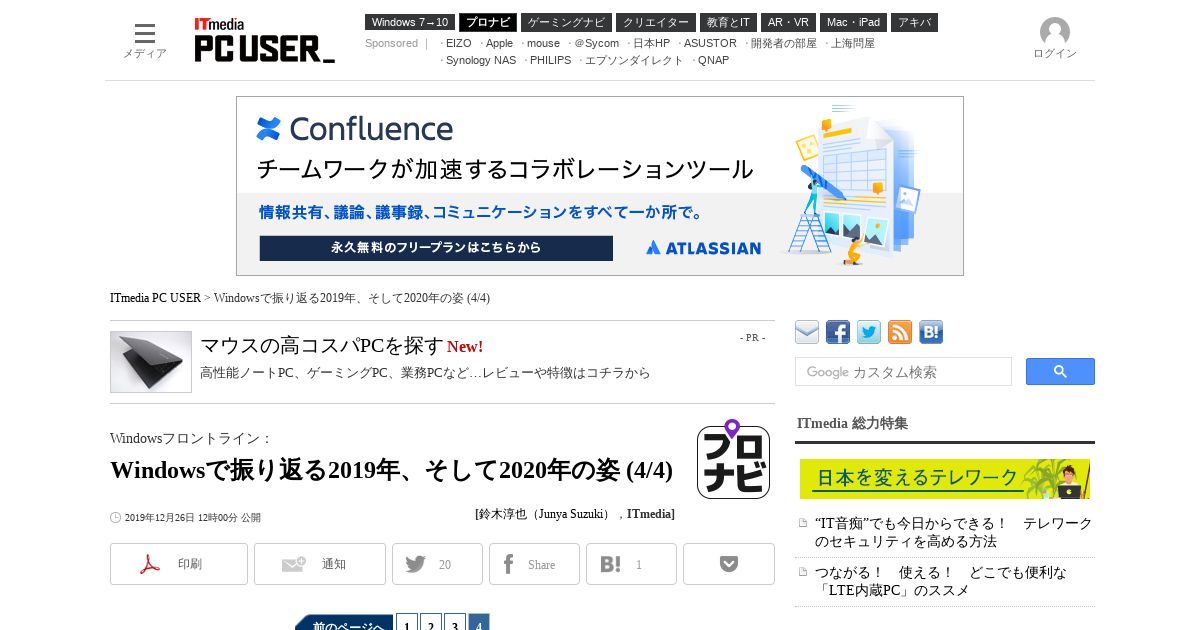Viewport: 1200px width, 630px height.
Task: Open the hamburger メディア menu
Action: (145, 40)
